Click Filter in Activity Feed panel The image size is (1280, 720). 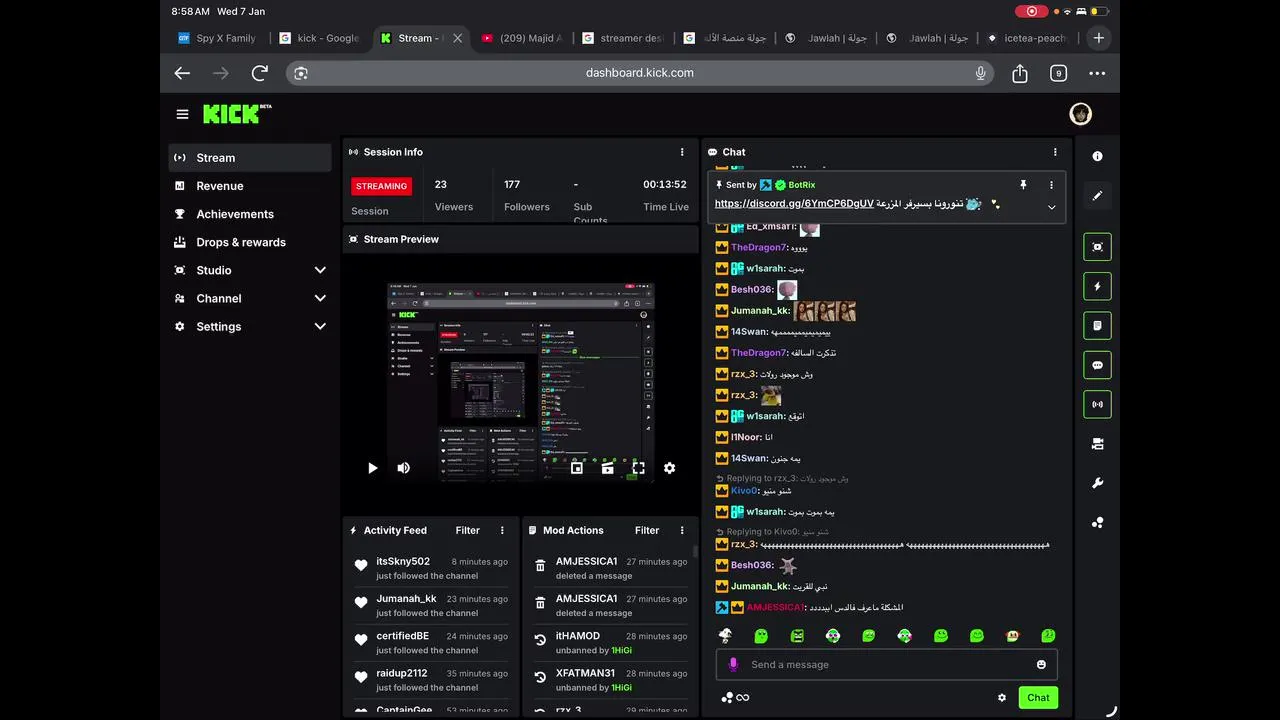(x=468, y=530)
